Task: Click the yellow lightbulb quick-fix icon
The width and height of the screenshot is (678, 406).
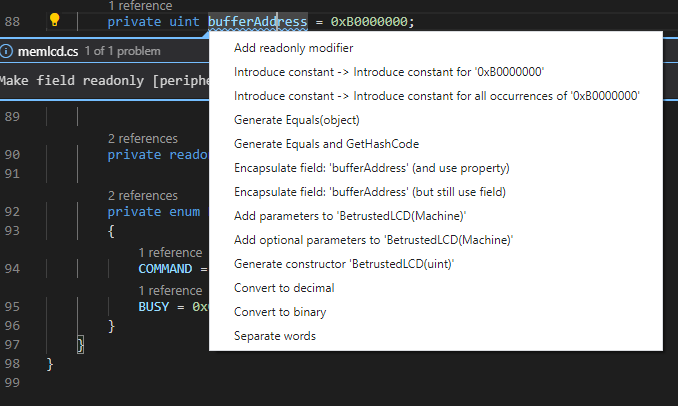Action: click(x=54, y=20)
